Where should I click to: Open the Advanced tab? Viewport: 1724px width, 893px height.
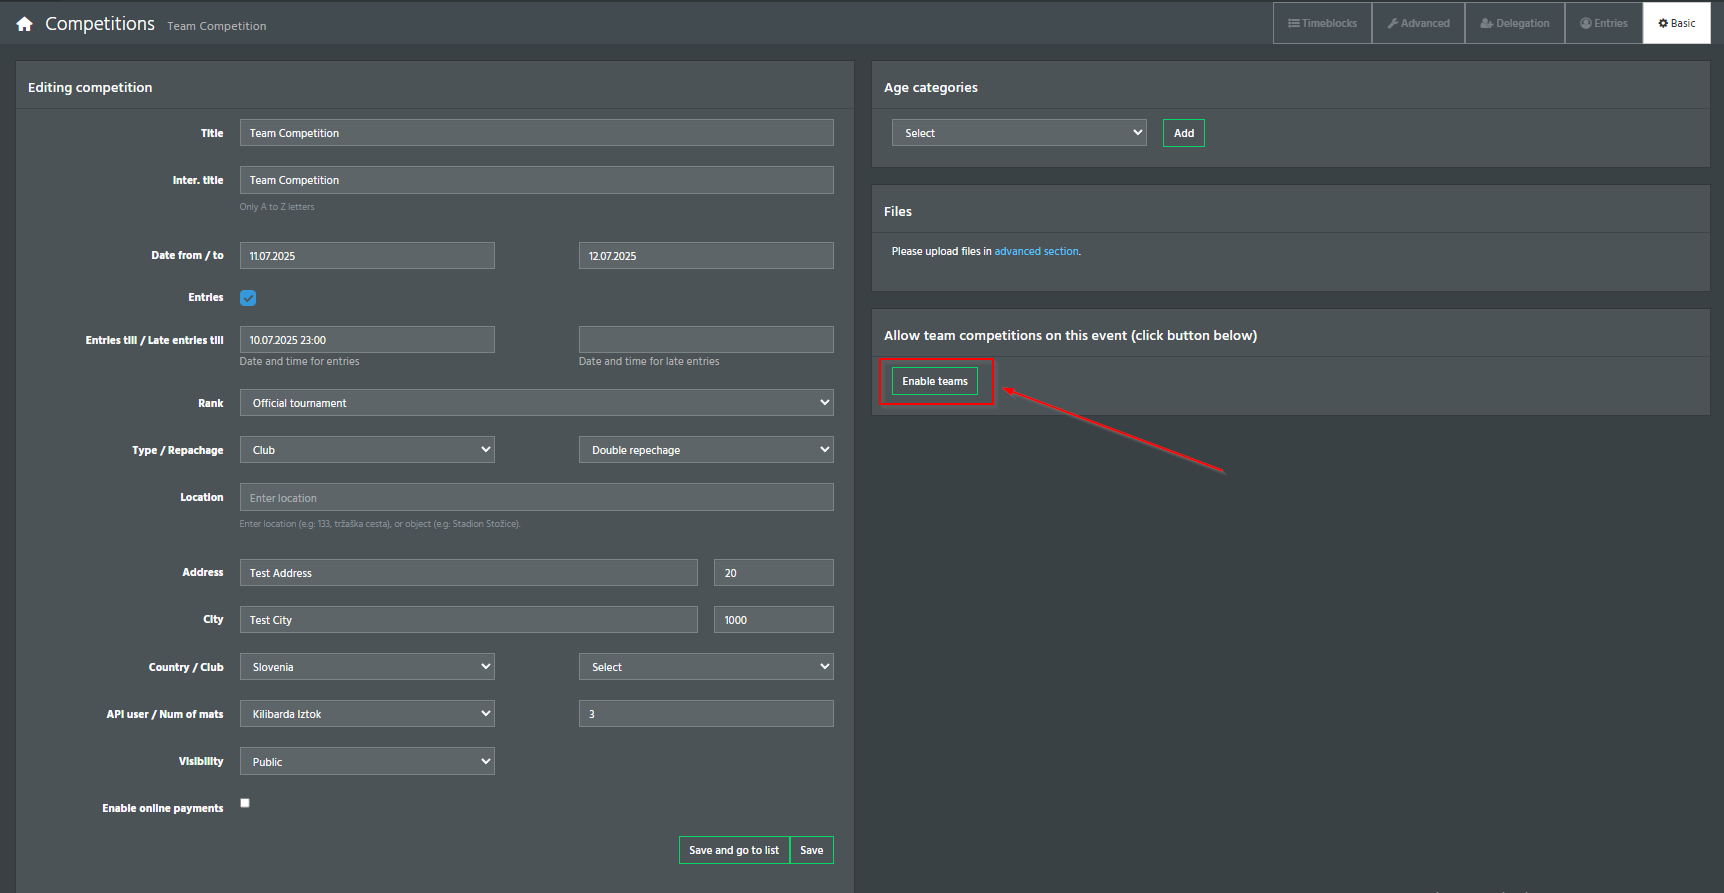click(x=1418, y=23)
